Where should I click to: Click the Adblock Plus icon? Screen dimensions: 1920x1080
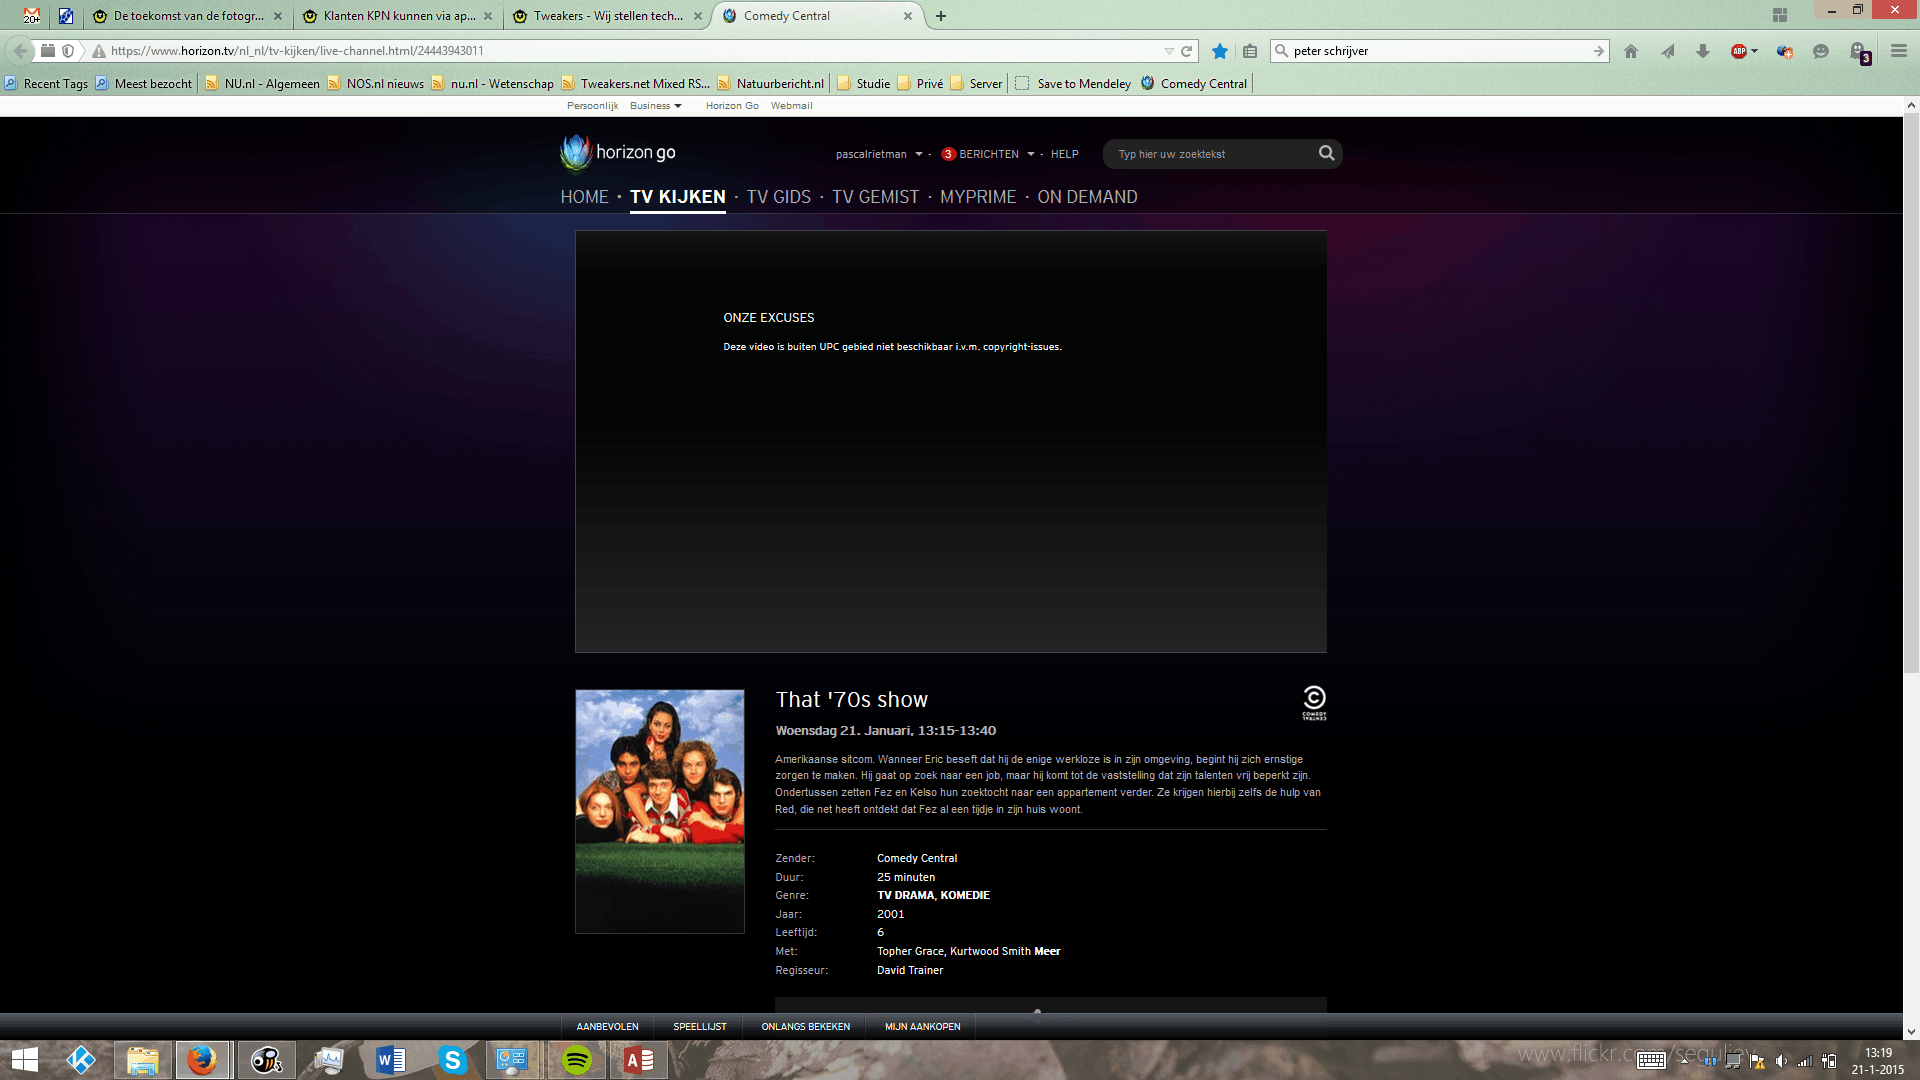point(1739,51)
